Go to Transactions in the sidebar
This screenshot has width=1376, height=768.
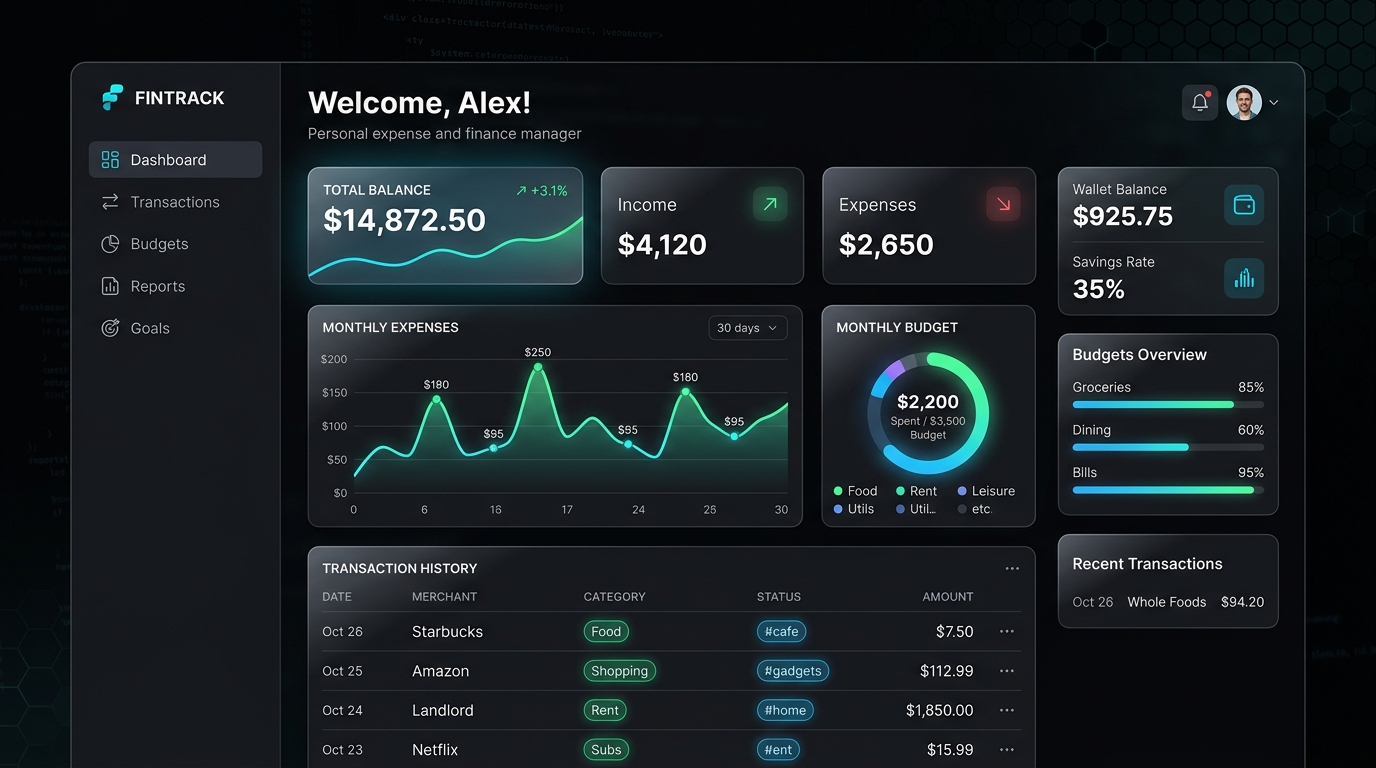point(175,202)
